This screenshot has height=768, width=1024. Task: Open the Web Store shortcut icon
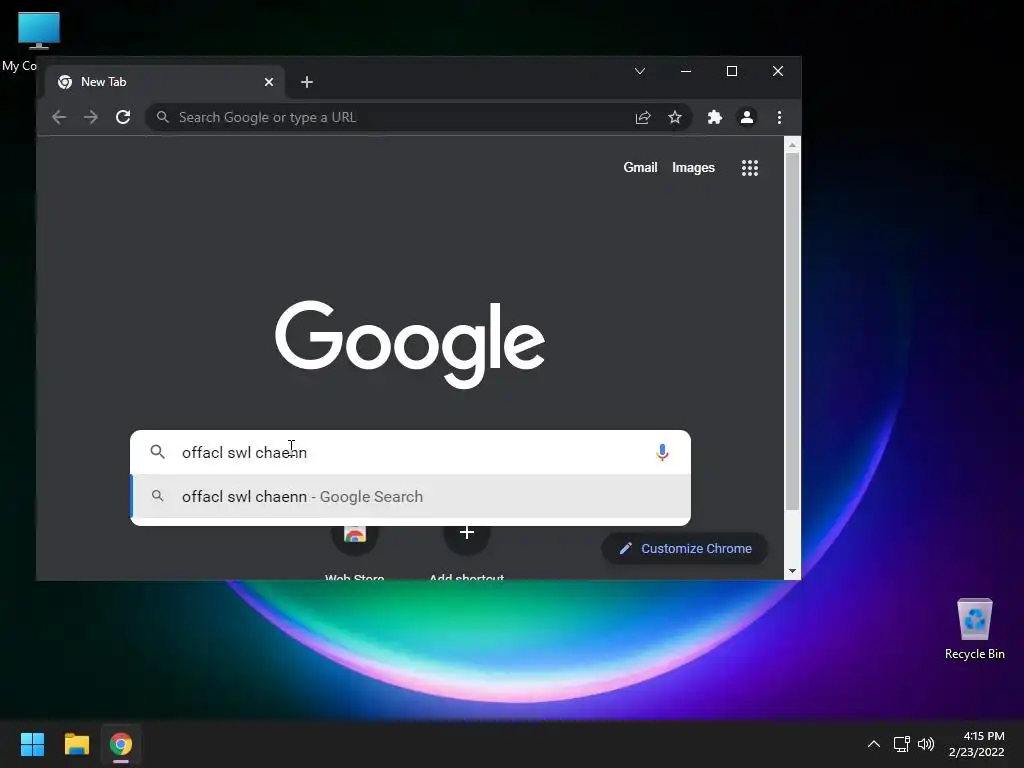click(x=355, y=535)
